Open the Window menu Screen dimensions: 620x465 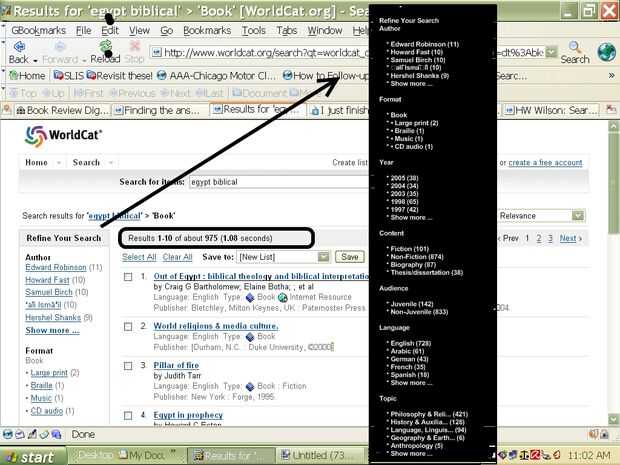(x=325, y=30)
